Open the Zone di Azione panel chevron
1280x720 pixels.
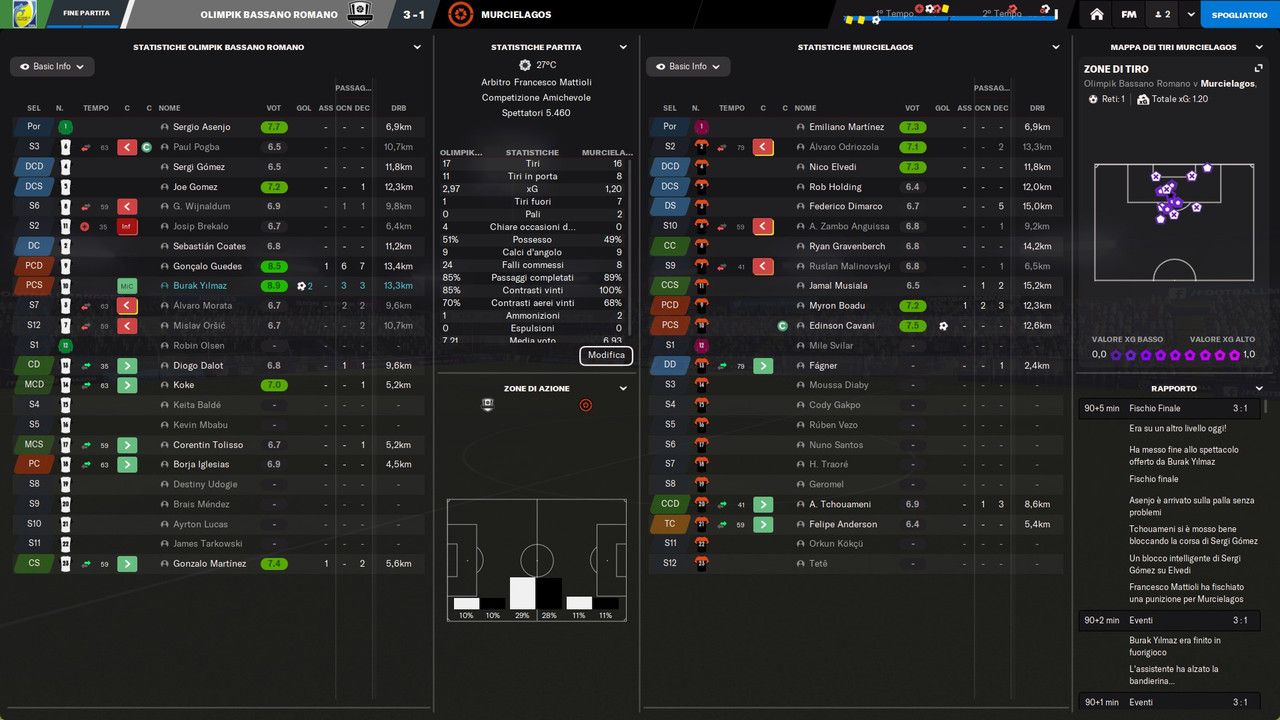coord(623,388)
